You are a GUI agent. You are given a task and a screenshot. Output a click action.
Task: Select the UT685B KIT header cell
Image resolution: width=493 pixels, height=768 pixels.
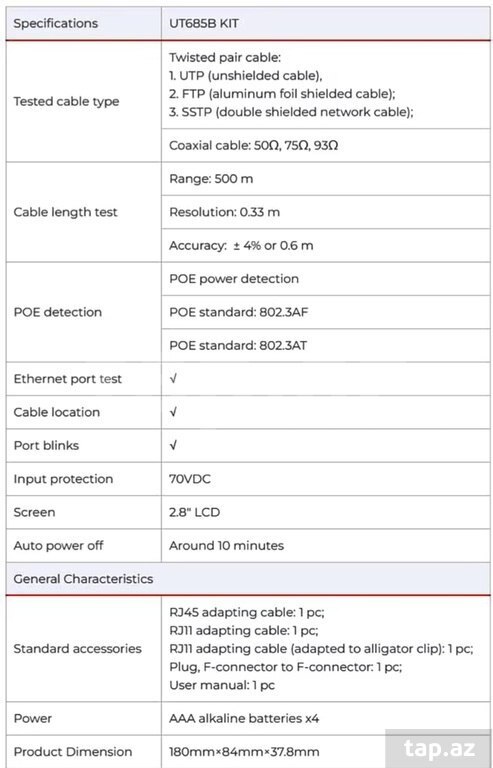click(x=326, y=24)
